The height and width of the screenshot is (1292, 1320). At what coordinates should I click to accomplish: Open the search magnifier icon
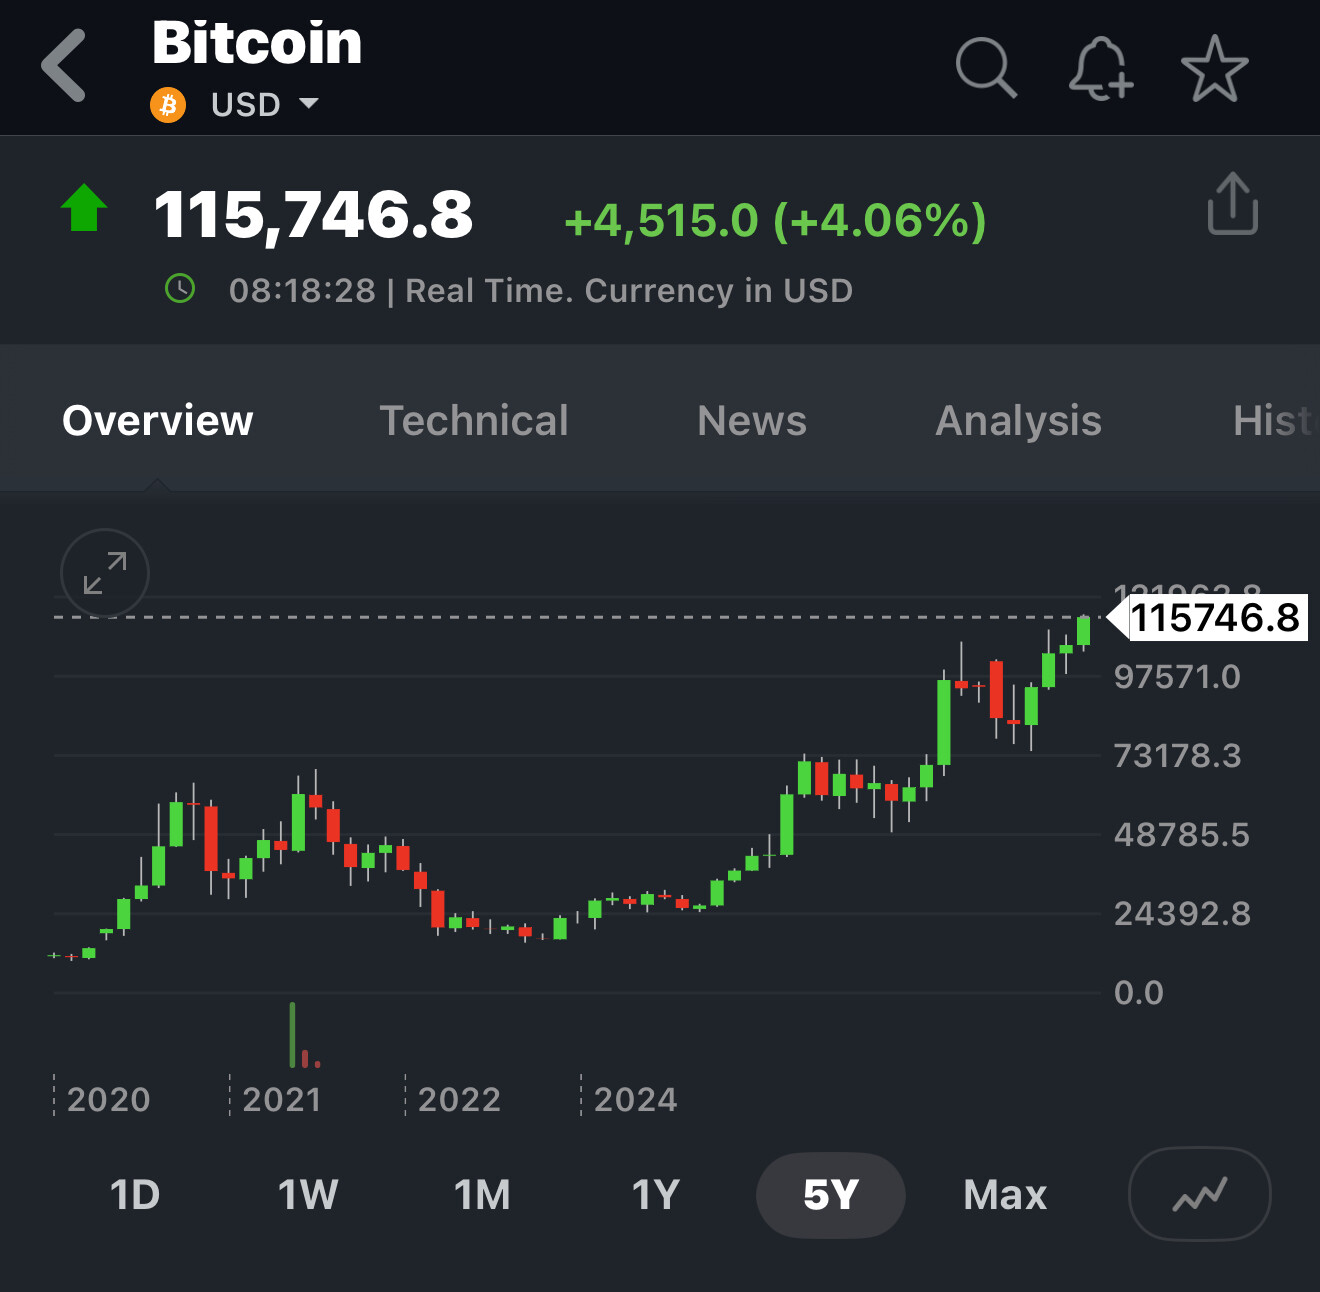pyautogui.click(x=986, y=68)
